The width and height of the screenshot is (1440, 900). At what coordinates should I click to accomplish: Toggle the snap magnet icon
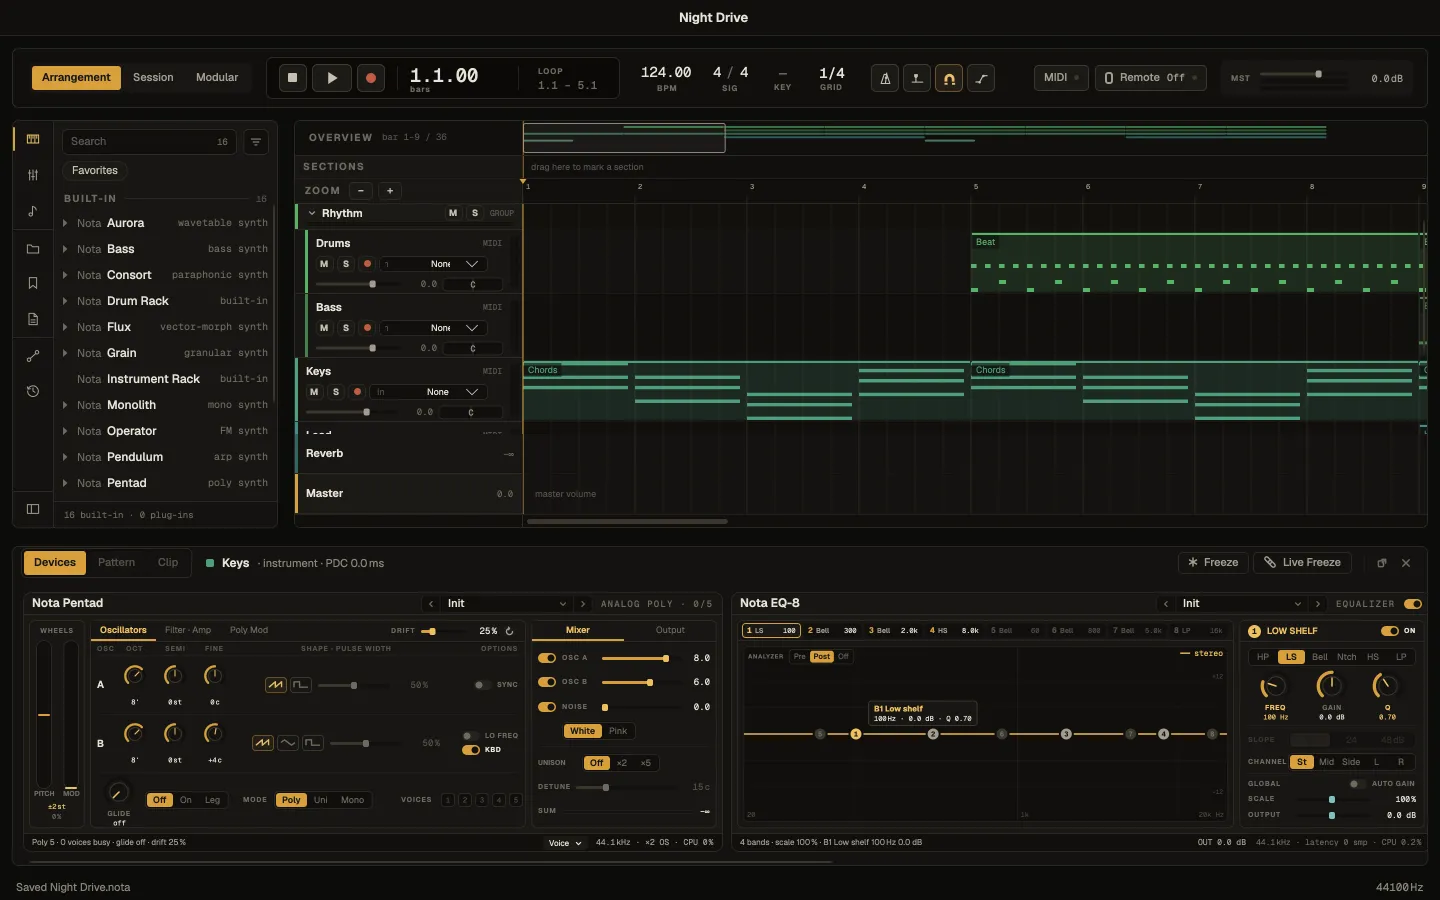pyautogui.click(x=949, y=78)
